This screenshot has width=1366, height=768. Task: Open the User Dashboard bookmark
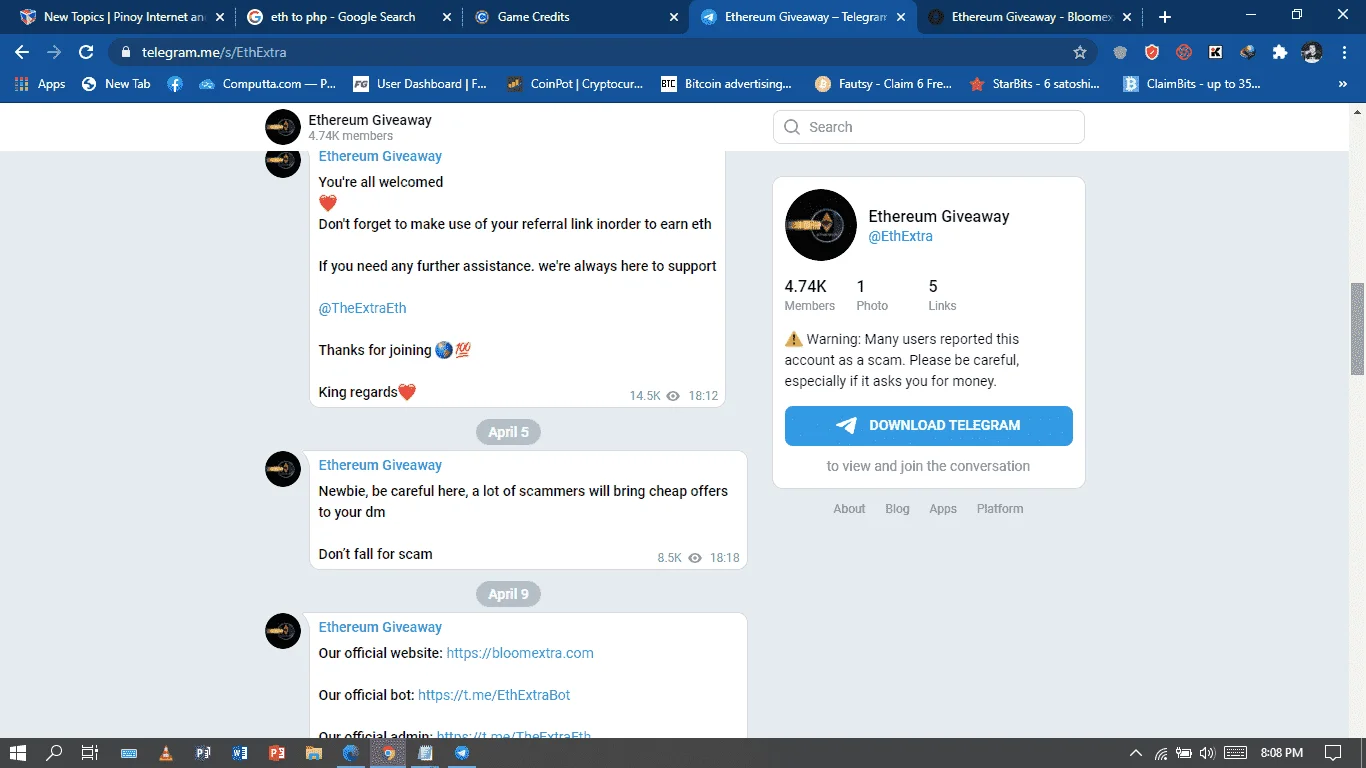point(419,84)
